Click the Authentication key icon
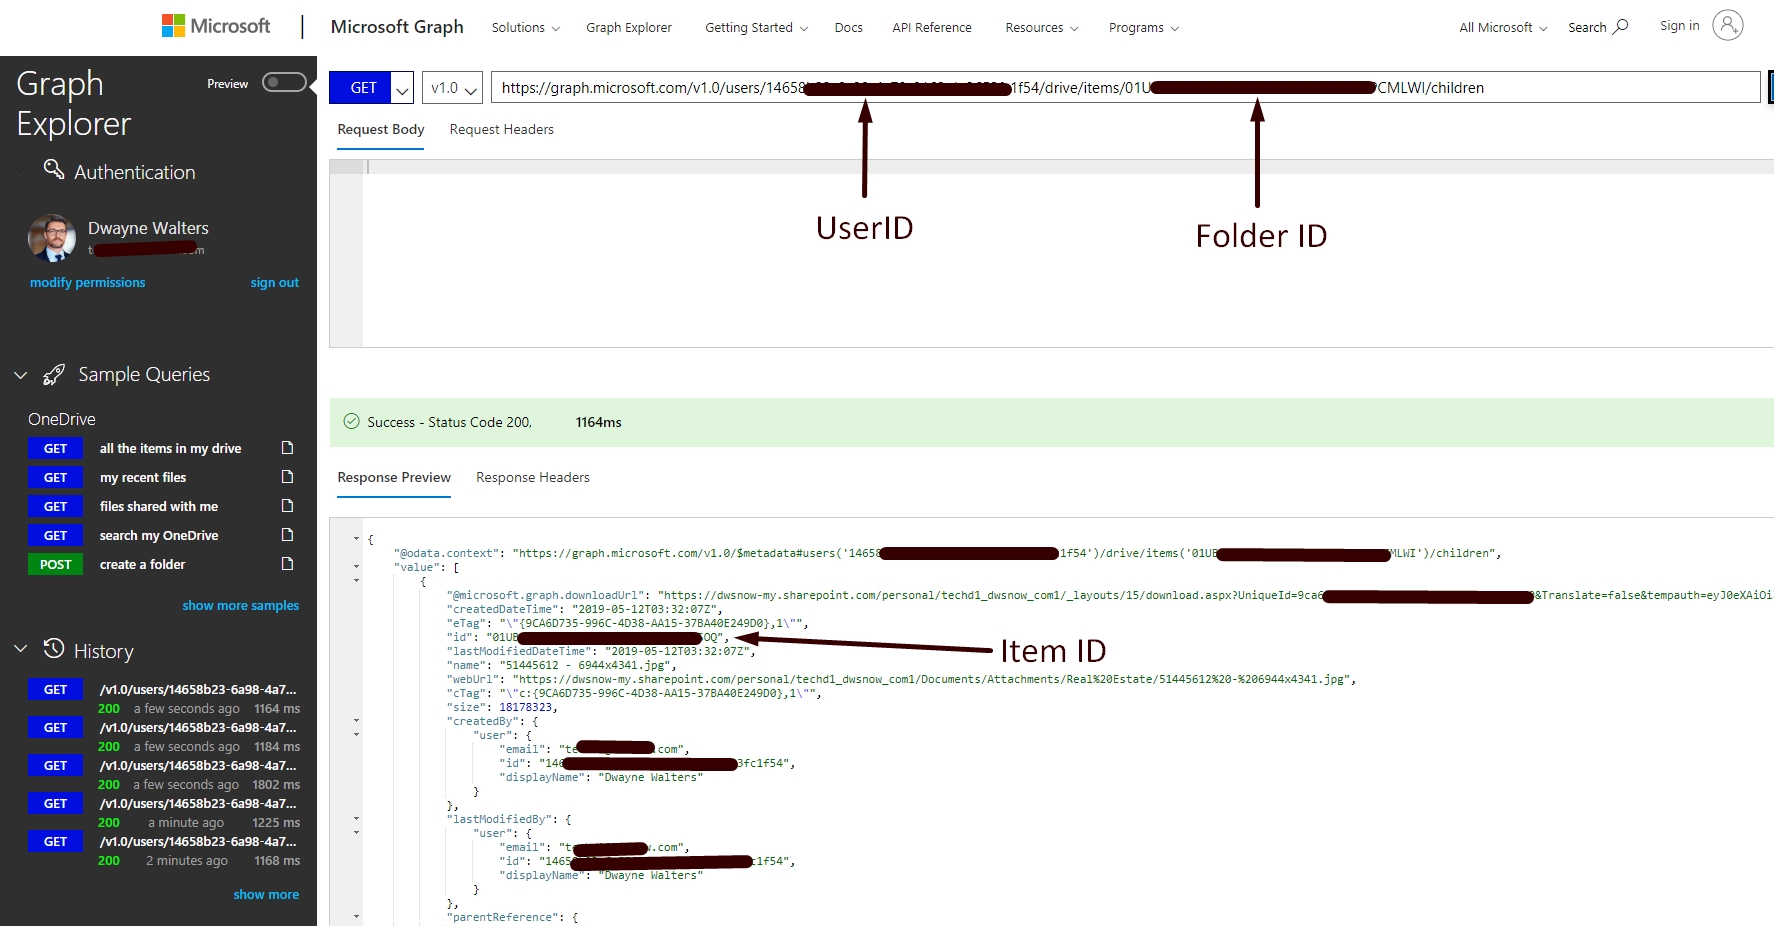Viewport: 1774px width, 926px height. tap(54, 170)
